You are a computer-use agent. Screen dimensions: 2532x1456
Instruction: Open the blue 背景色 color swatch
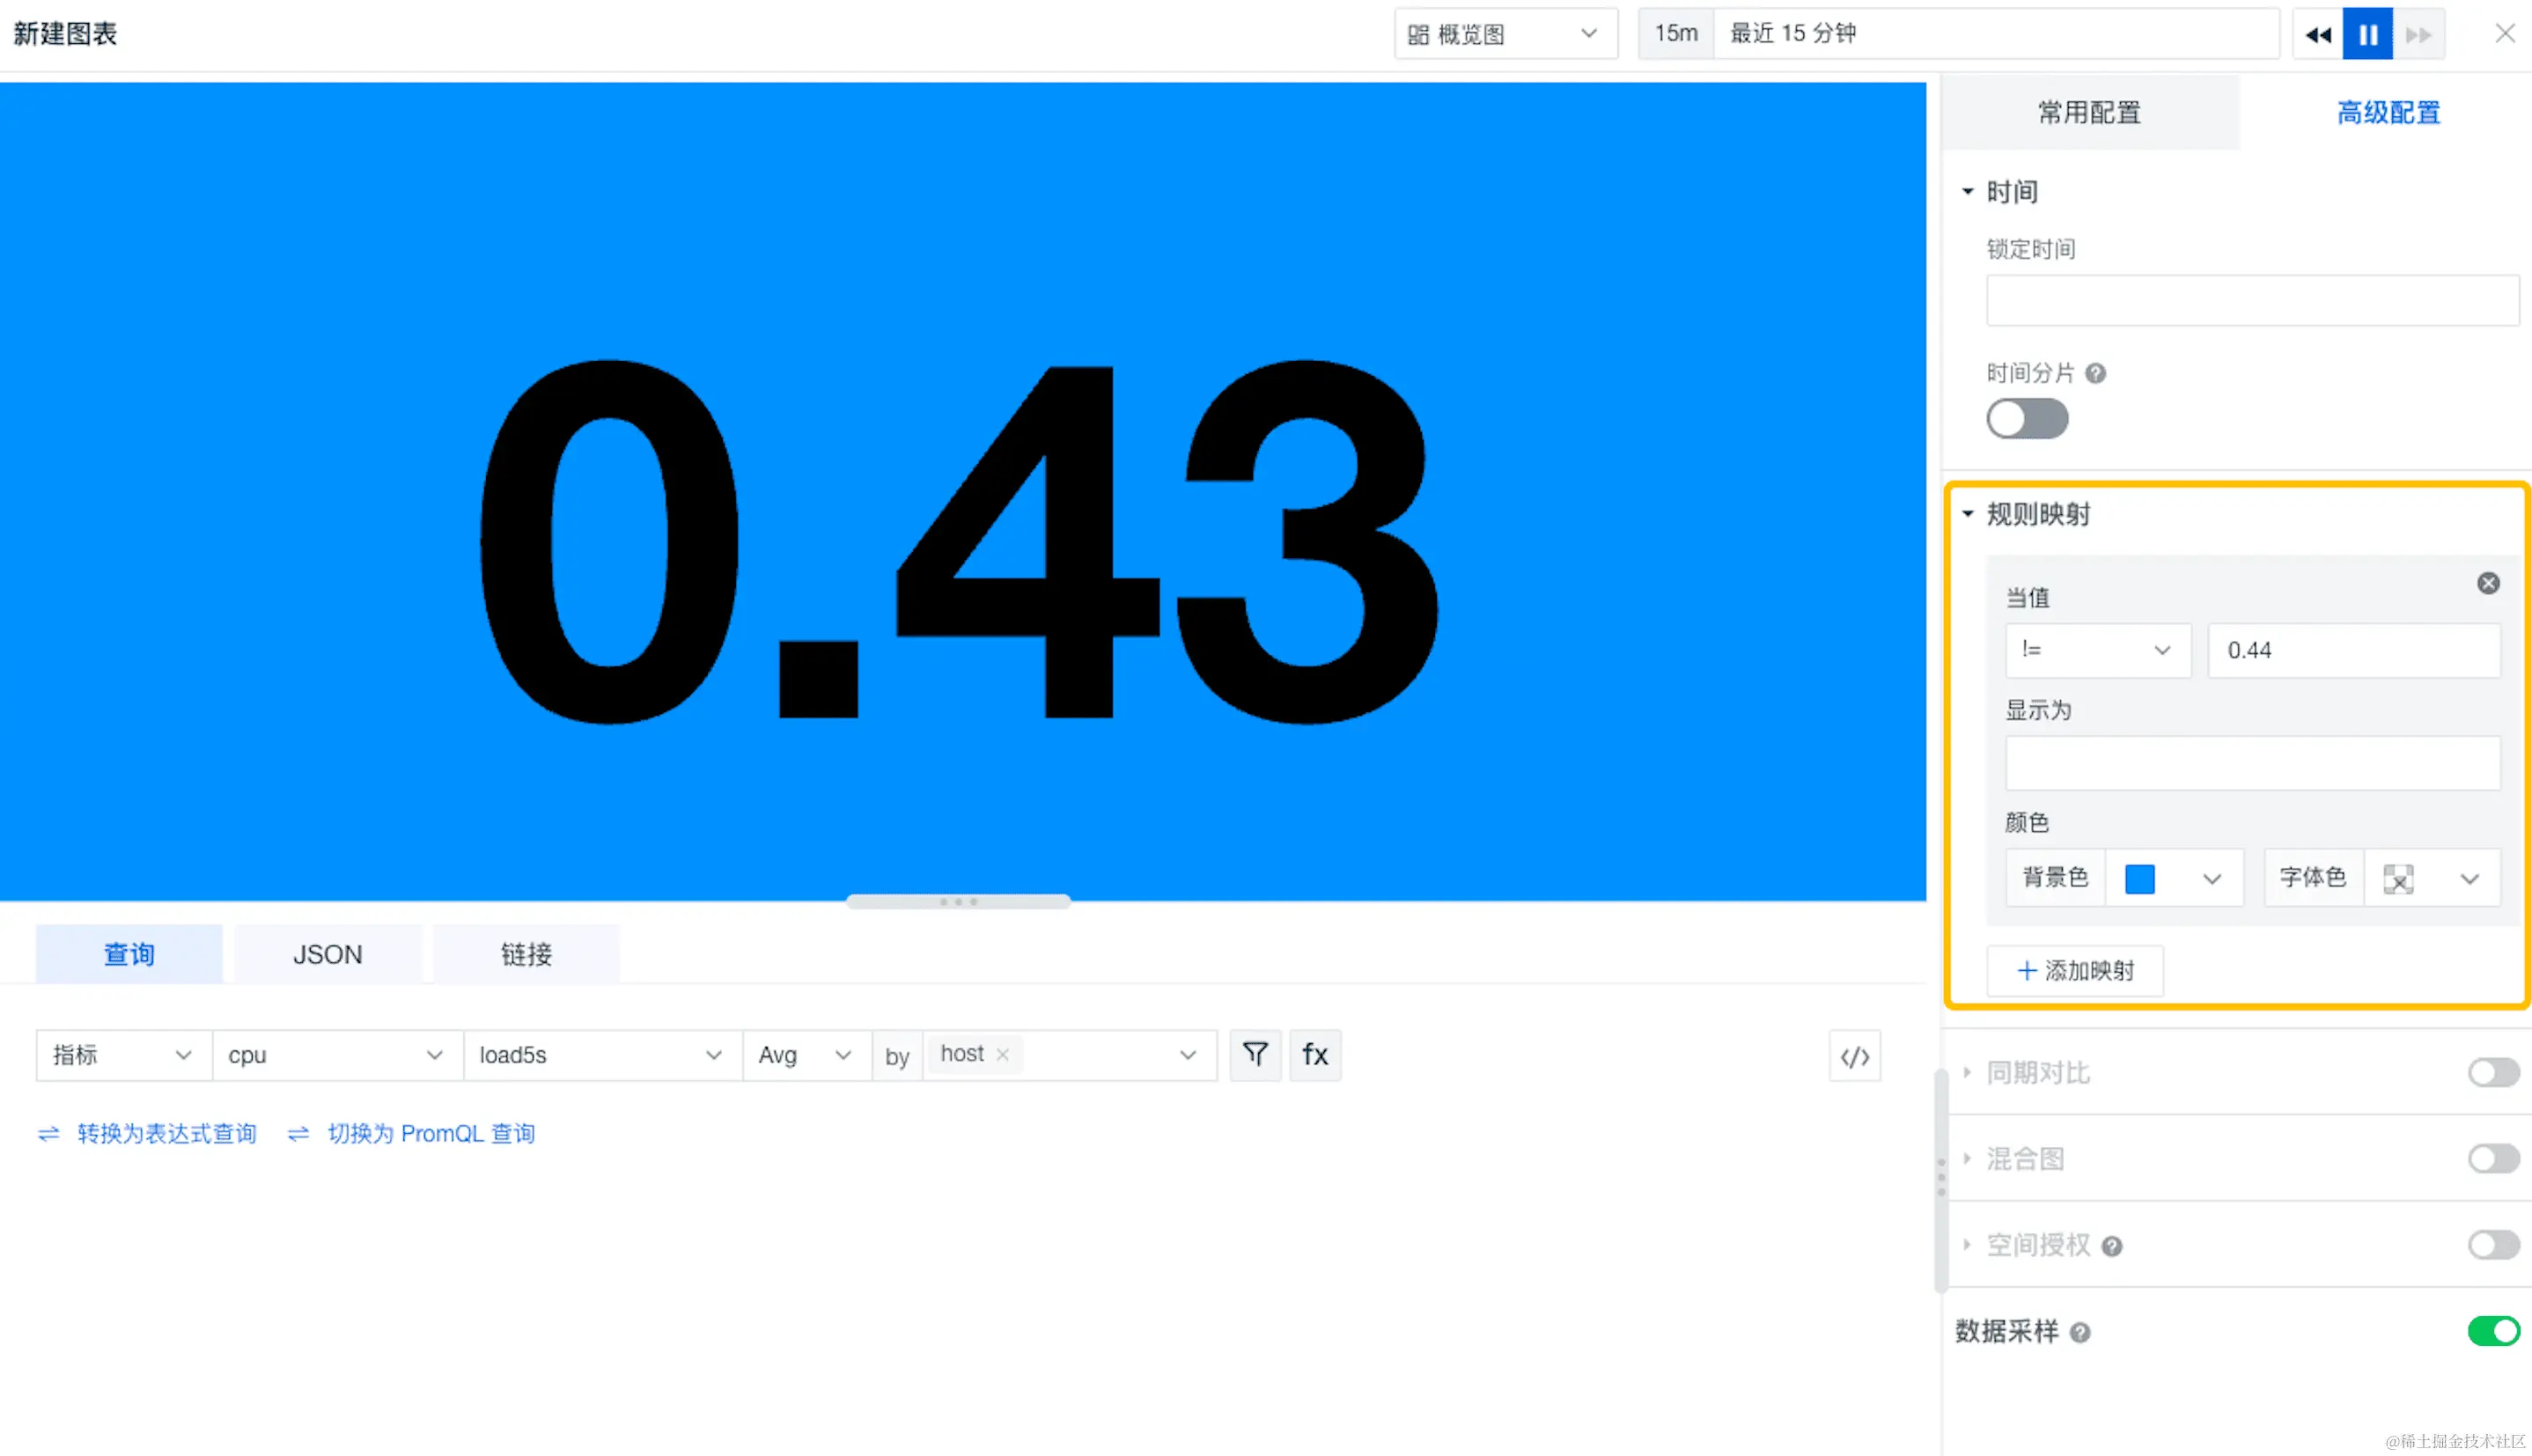[x=2140, y=878]
